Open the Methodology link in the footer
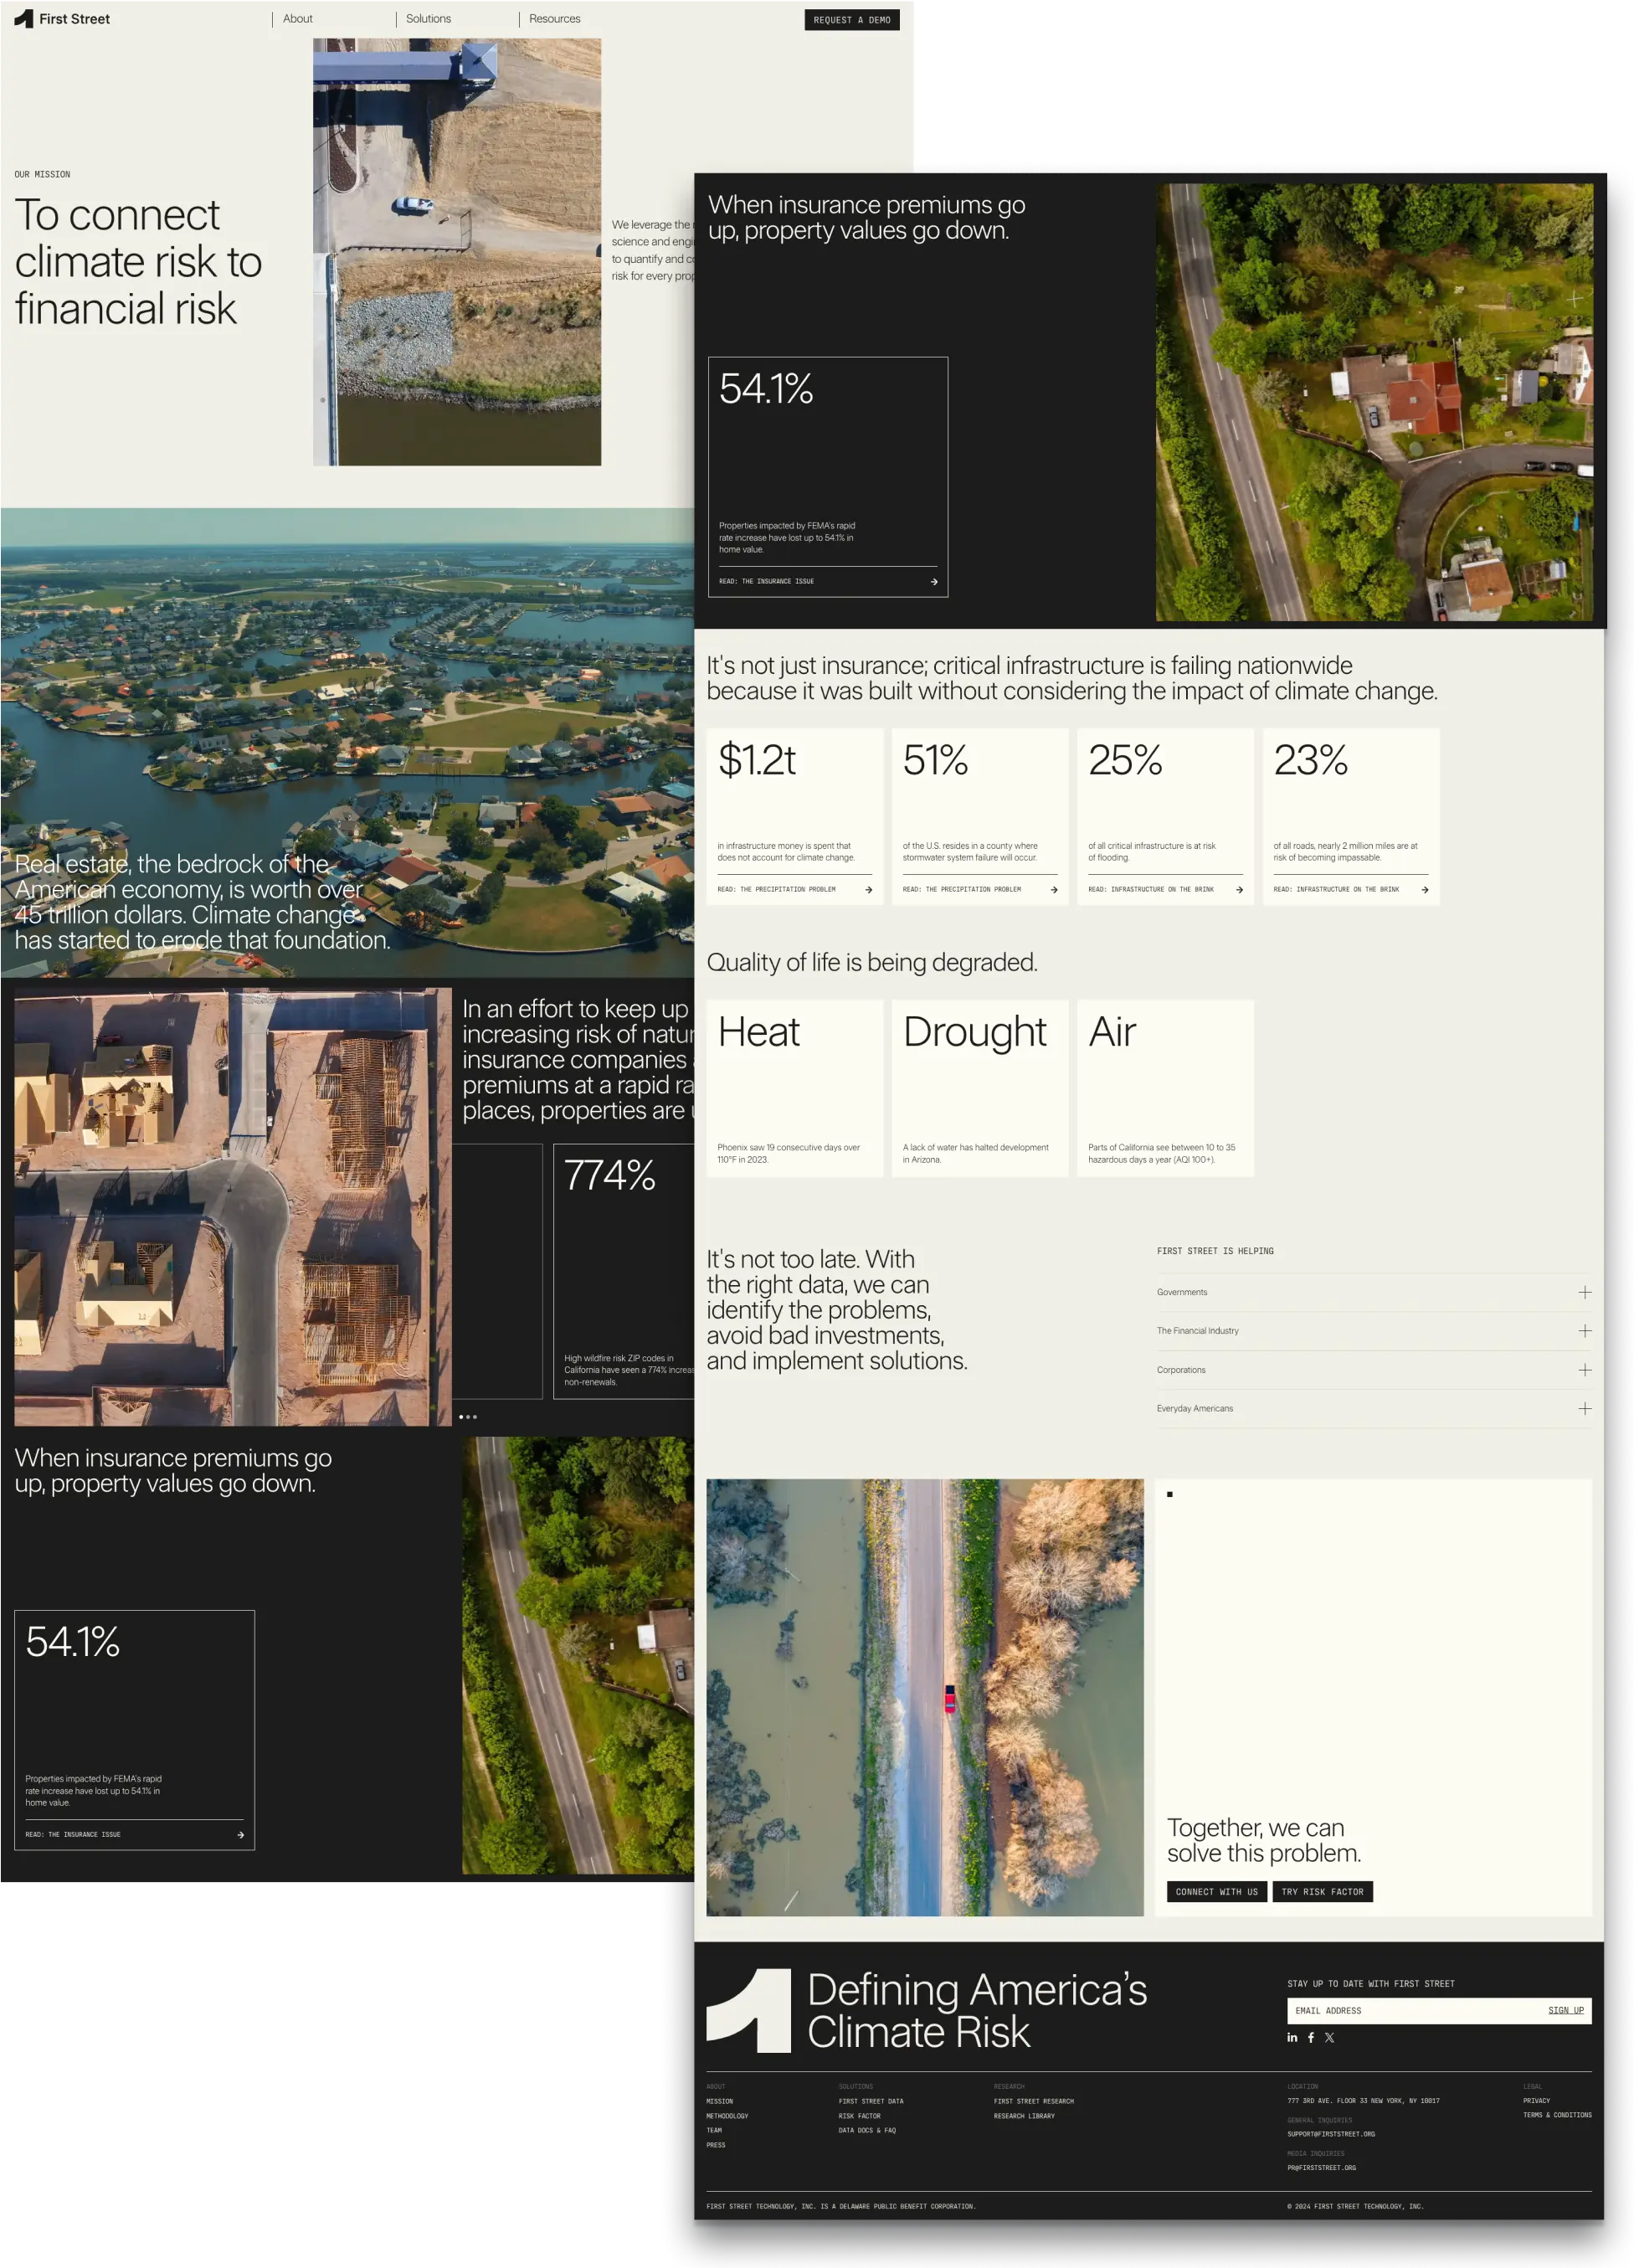This screenshot has height=2268, width=1634. click(x=727, y=2117)
